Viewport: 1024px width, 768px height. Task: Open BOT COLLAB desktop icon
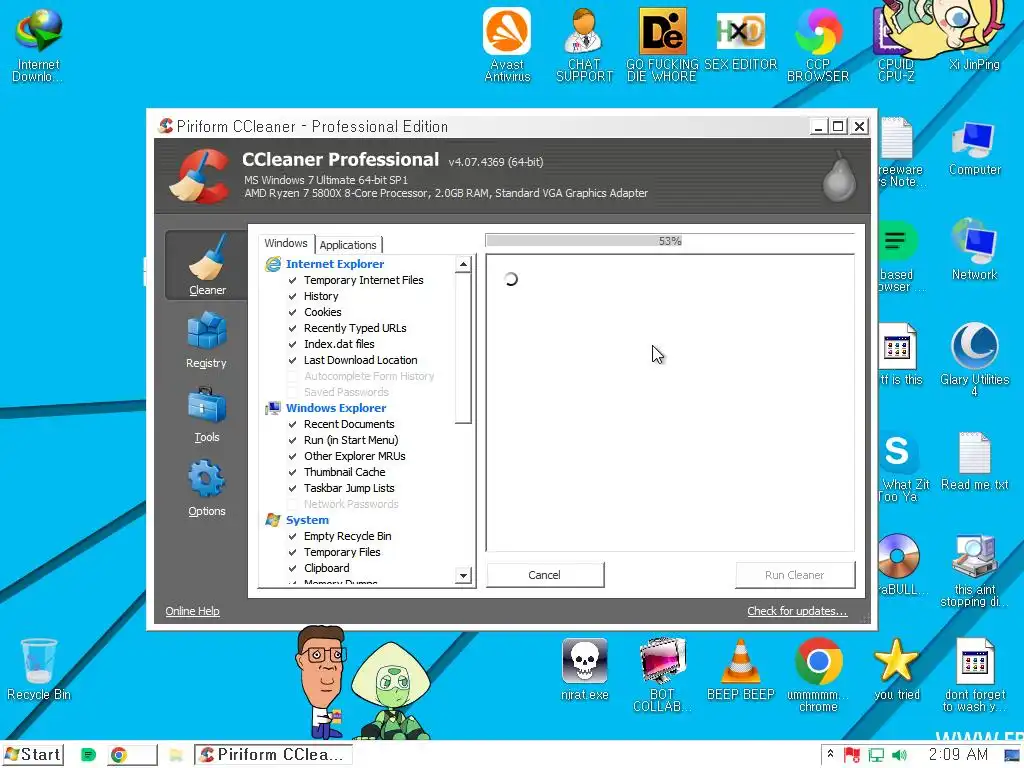click(662, 675)
